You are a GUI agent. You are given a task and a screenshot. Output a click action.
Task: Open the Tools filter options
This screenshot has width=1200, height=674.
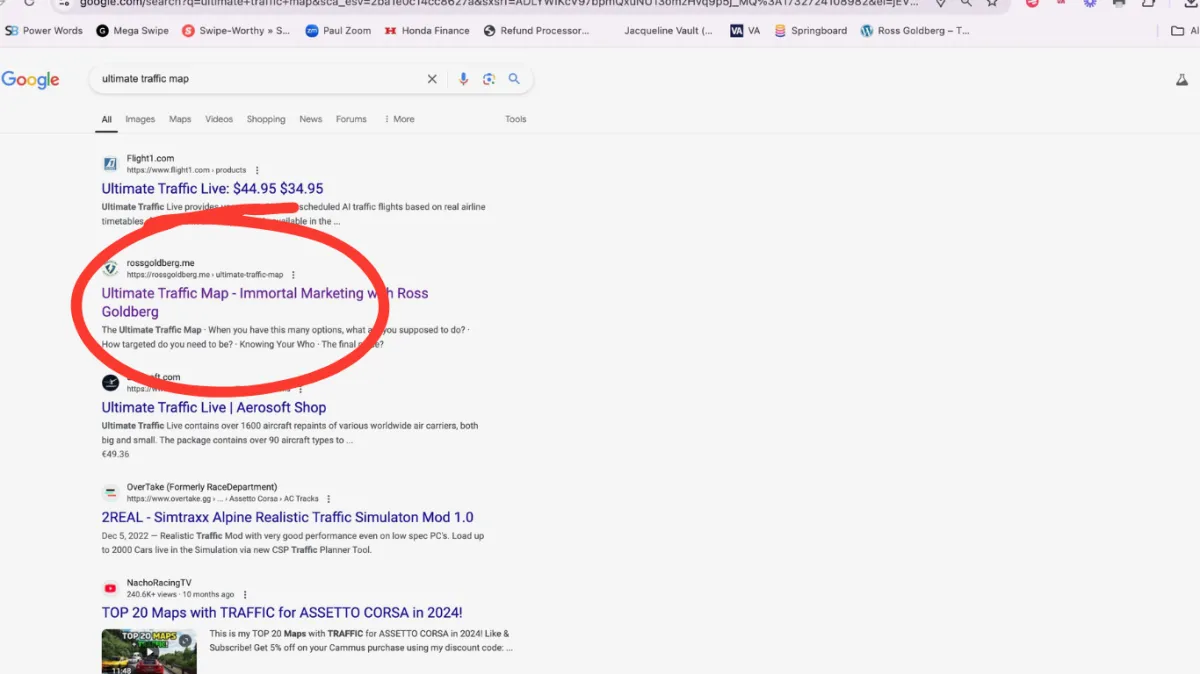tap(516, 119)
